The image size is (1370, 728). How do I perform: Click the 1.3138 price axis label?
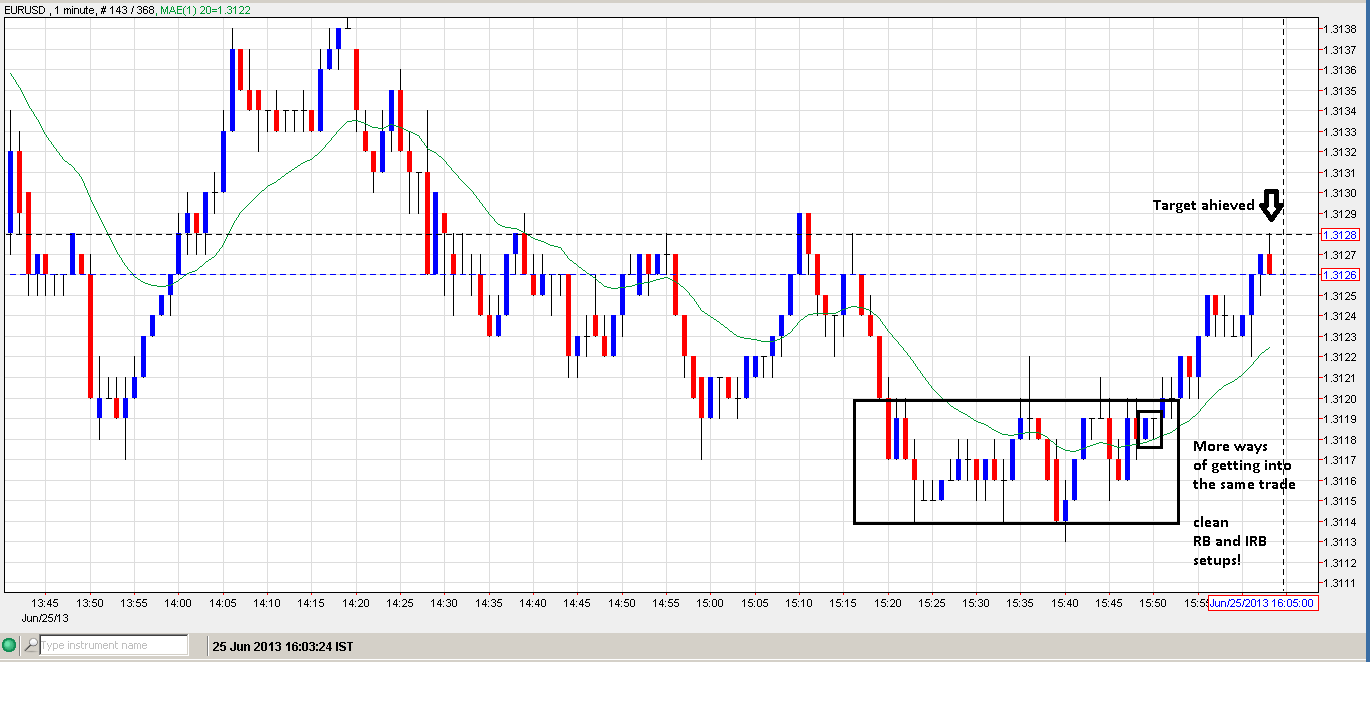1340,29
